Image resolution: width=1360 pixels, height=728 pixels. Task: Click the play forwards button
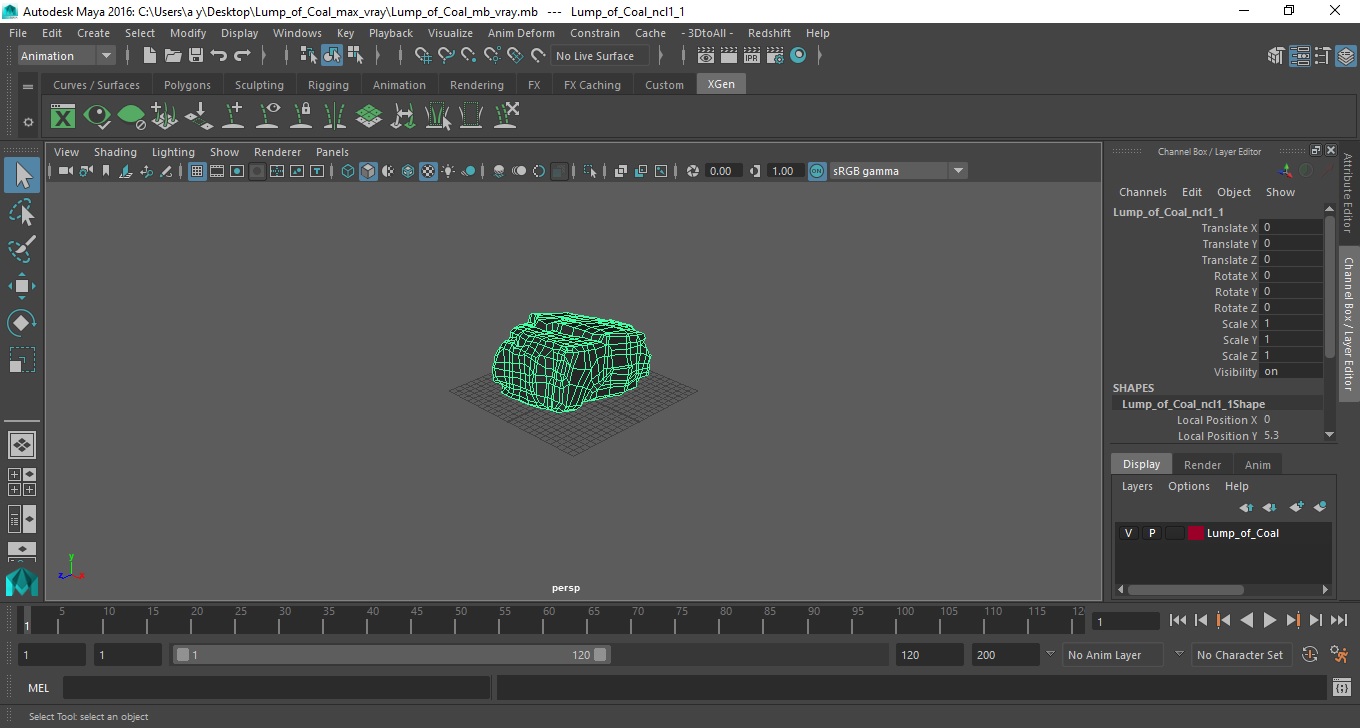pyautogui.click(x=1269, y=621)
